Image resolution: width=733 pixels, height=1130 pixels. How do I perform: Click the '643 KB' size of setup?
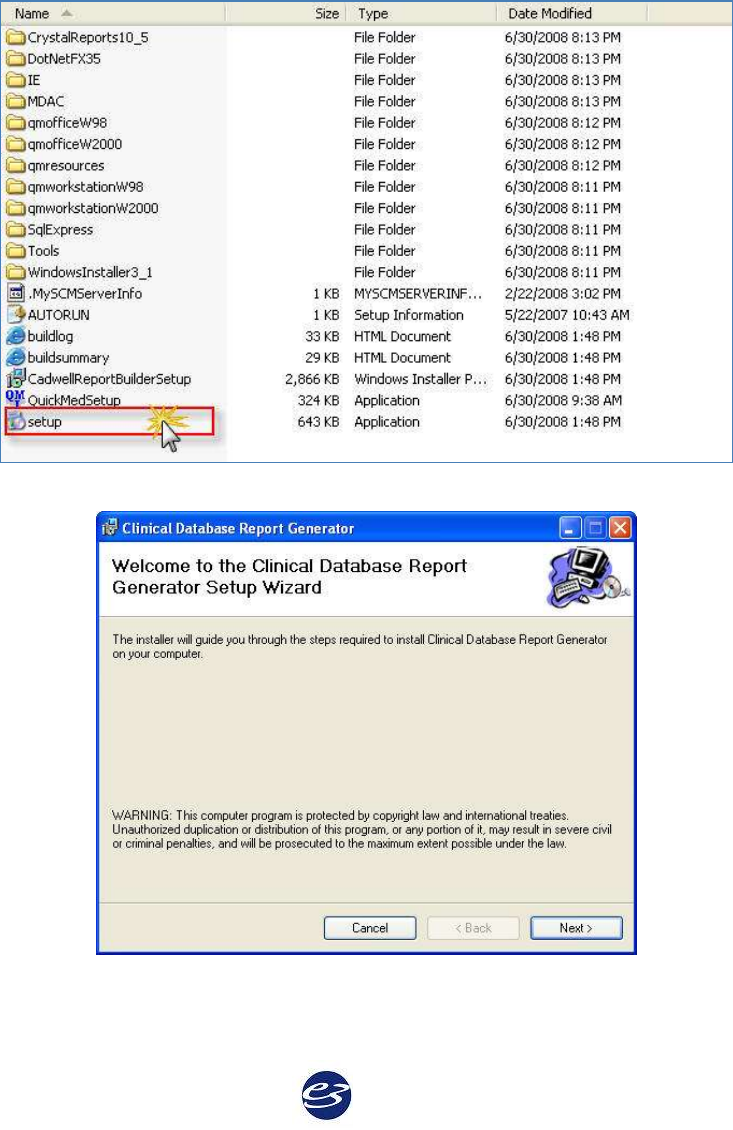tap(318, 422)
